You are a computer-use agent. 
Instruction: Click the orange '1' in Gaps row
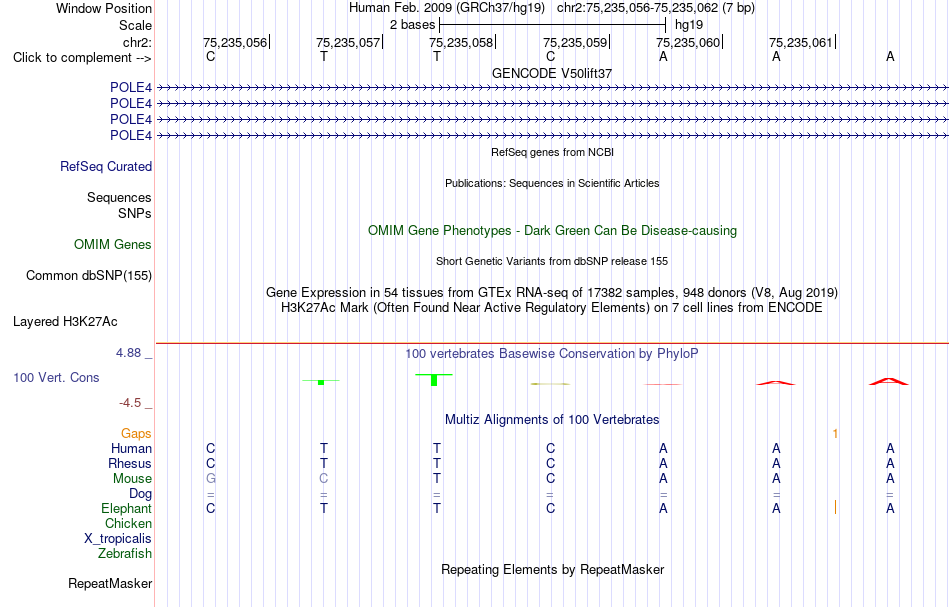point(835,434)
